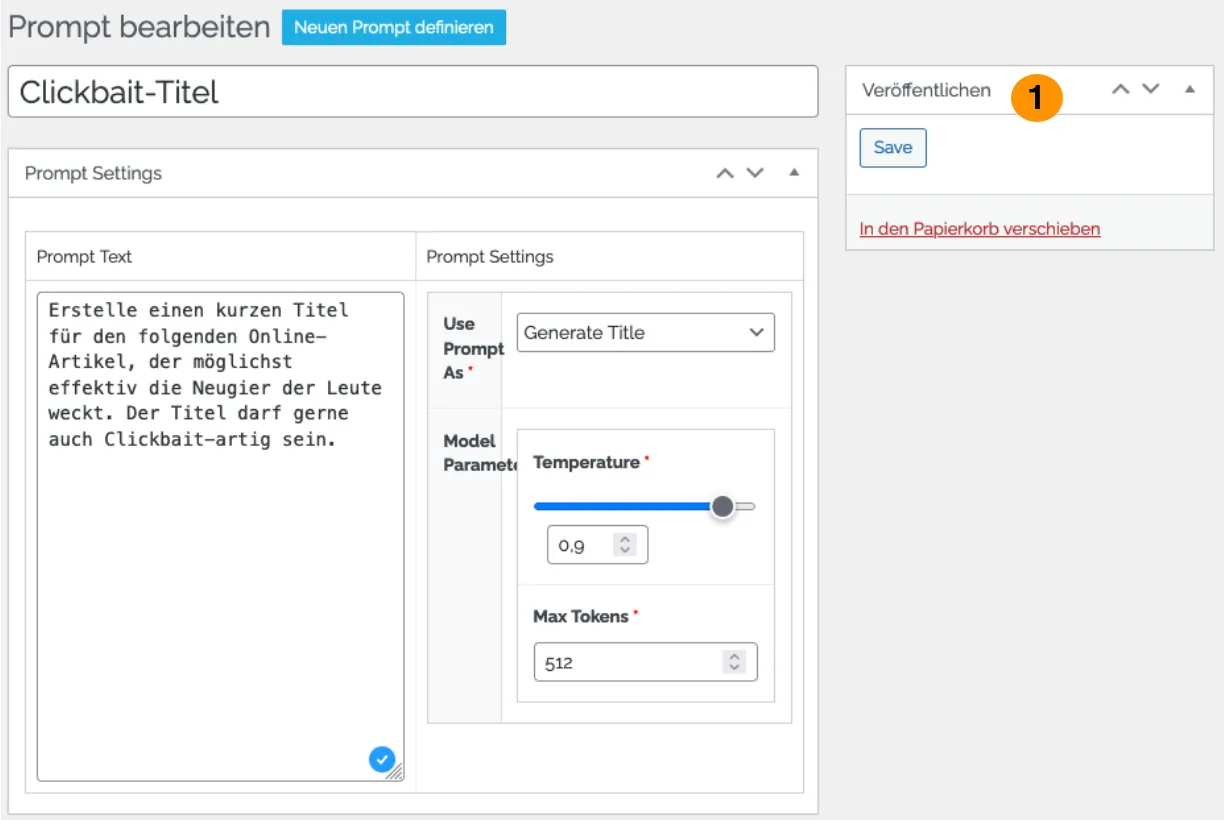This screenshot has height=820, width=1224.
Task: Click the Max Tokens label
Action: [x=581, y=616]
